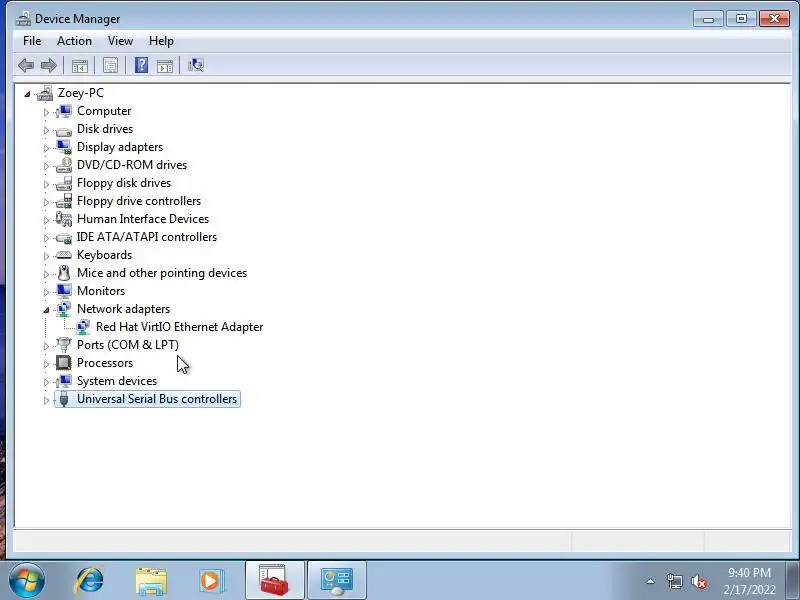Select Red Hat VirtIO Ethernet Adapter
Viewport: 800px width, 600px height.
pyautogui.click(x=180, y=327)
